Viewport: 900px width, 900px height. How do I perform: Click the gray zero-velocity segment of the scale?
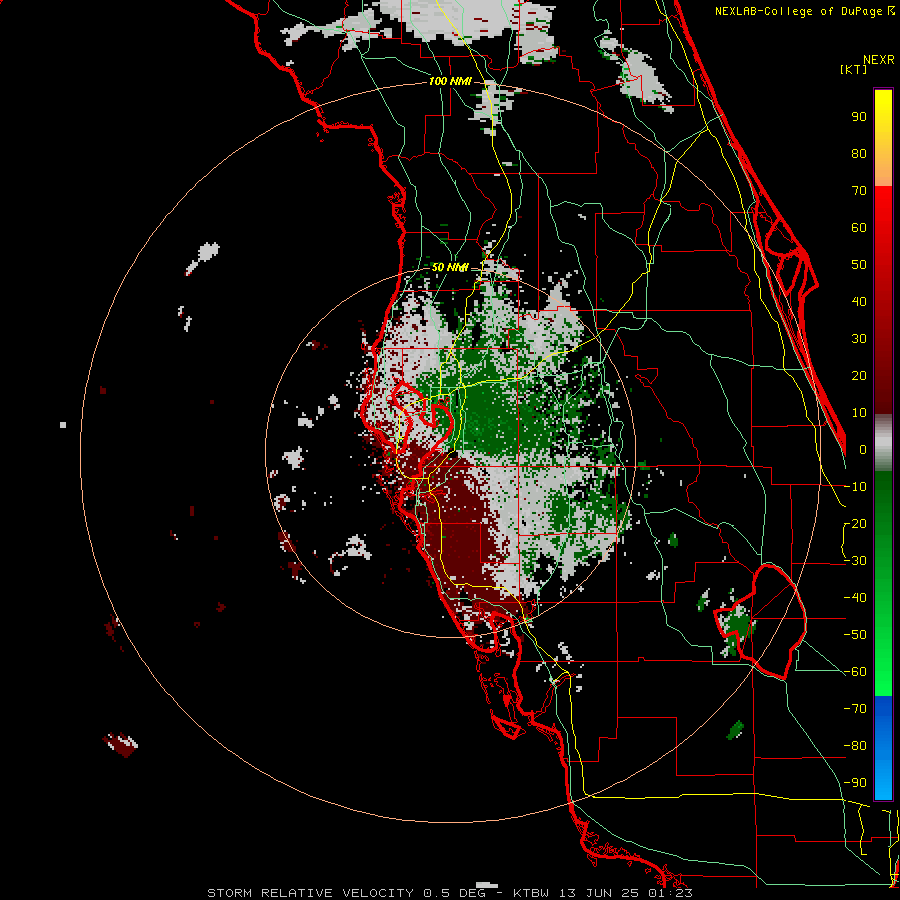pyautogui.click(x=883, y=443)
